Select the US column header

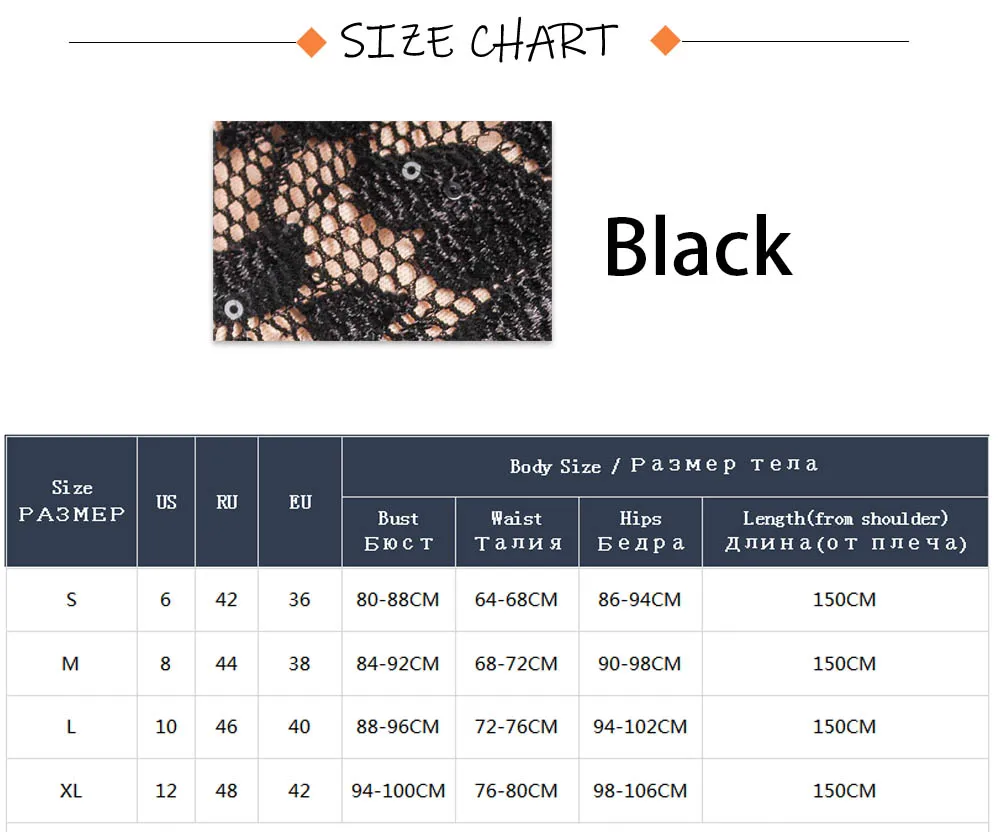tap(166, 502)
